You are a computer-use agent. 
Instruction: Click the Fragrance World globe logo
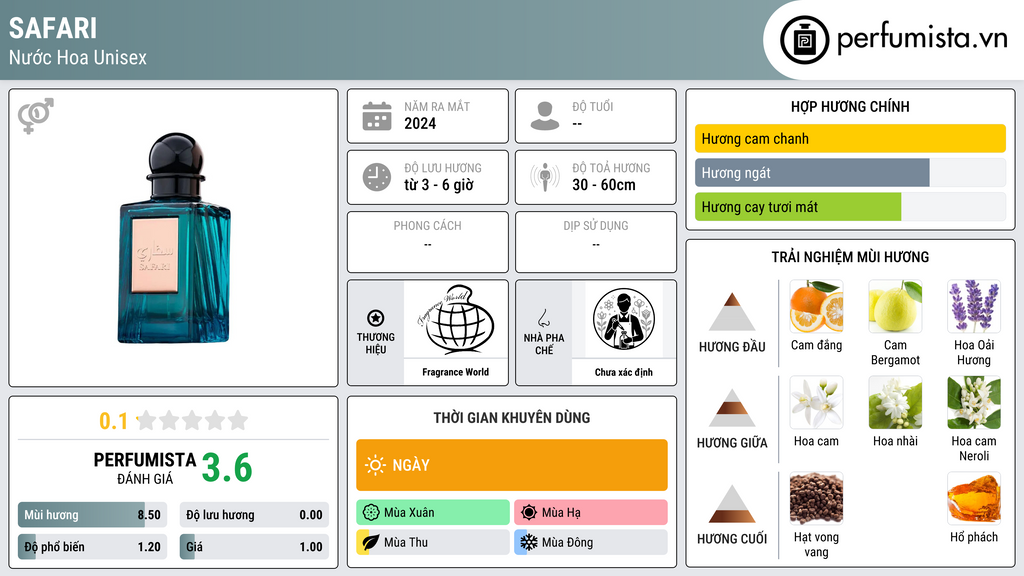tap(456, 319)
